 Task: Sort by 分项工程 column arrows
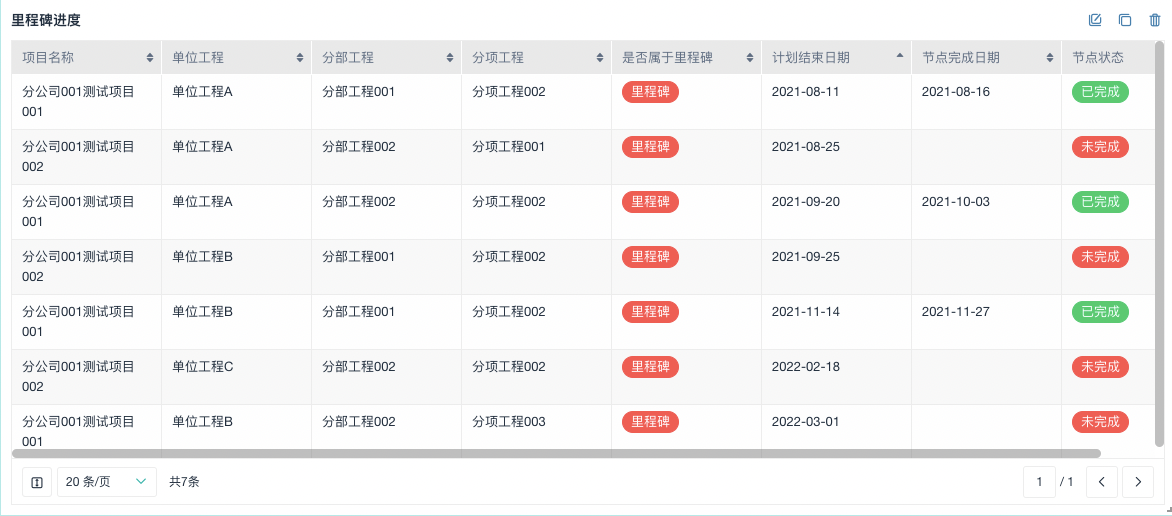600,58
